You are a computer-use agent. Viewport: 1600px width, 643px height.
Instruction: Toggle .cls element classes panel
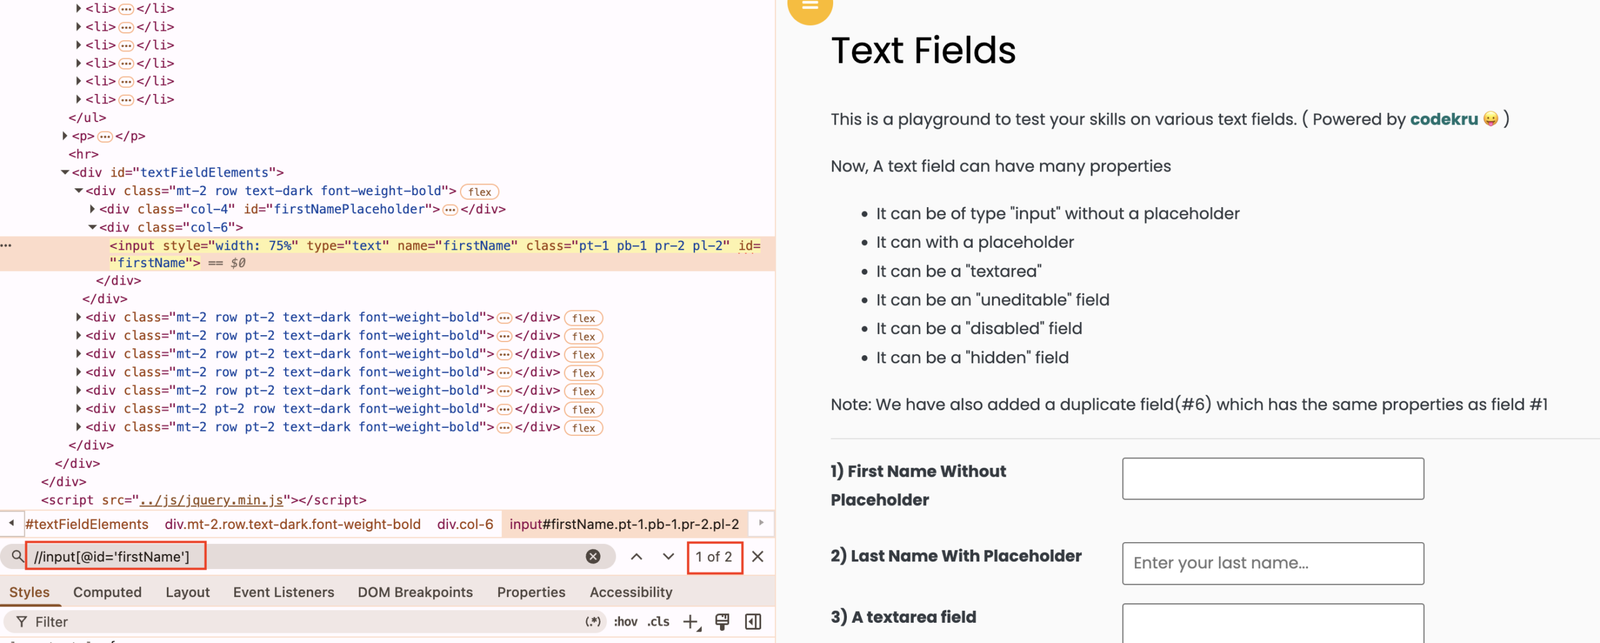tap(658, 621)
